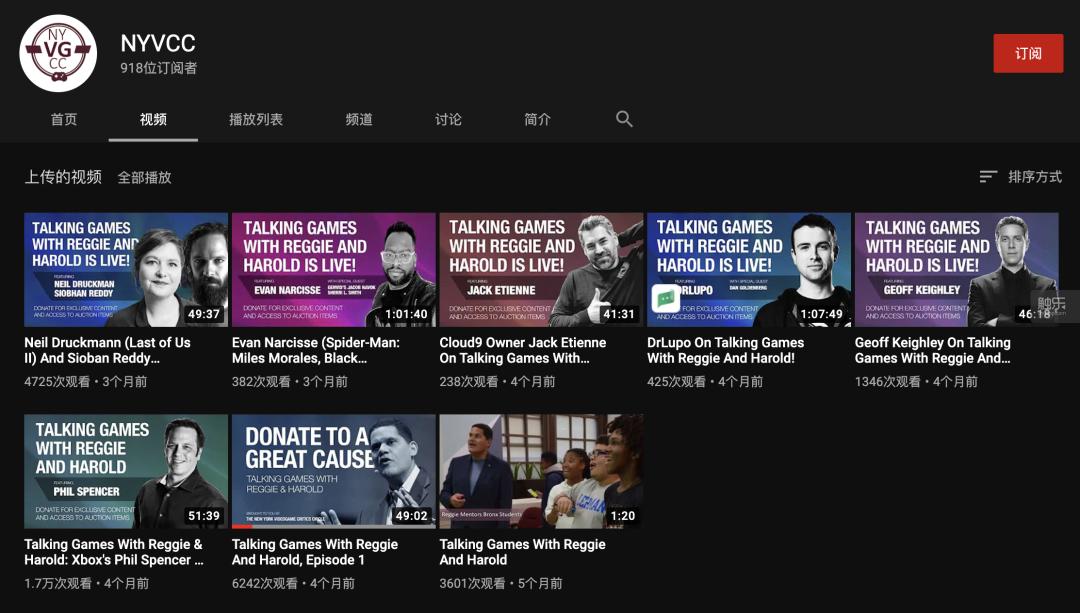The image size is (1080, 613).
Task: Open Donate To A Great Cause thumbnail
Action: pyautogui.click(x=333, y=471)
